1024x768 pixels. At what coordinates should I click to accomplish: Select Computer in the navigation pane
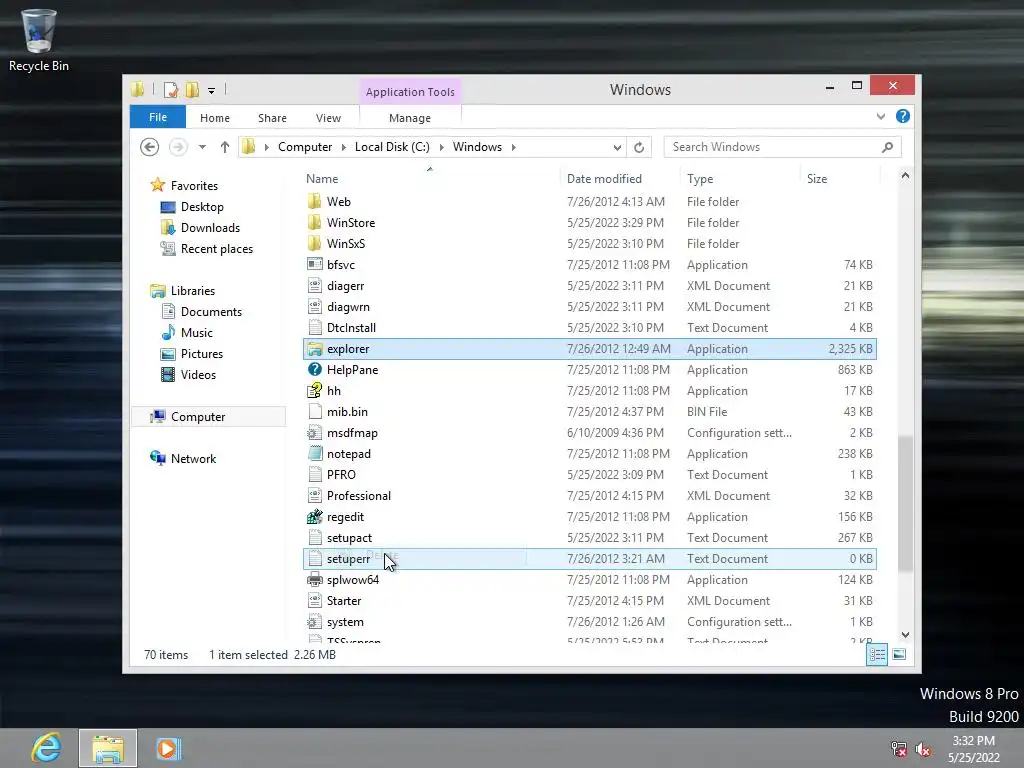(209, 417)
